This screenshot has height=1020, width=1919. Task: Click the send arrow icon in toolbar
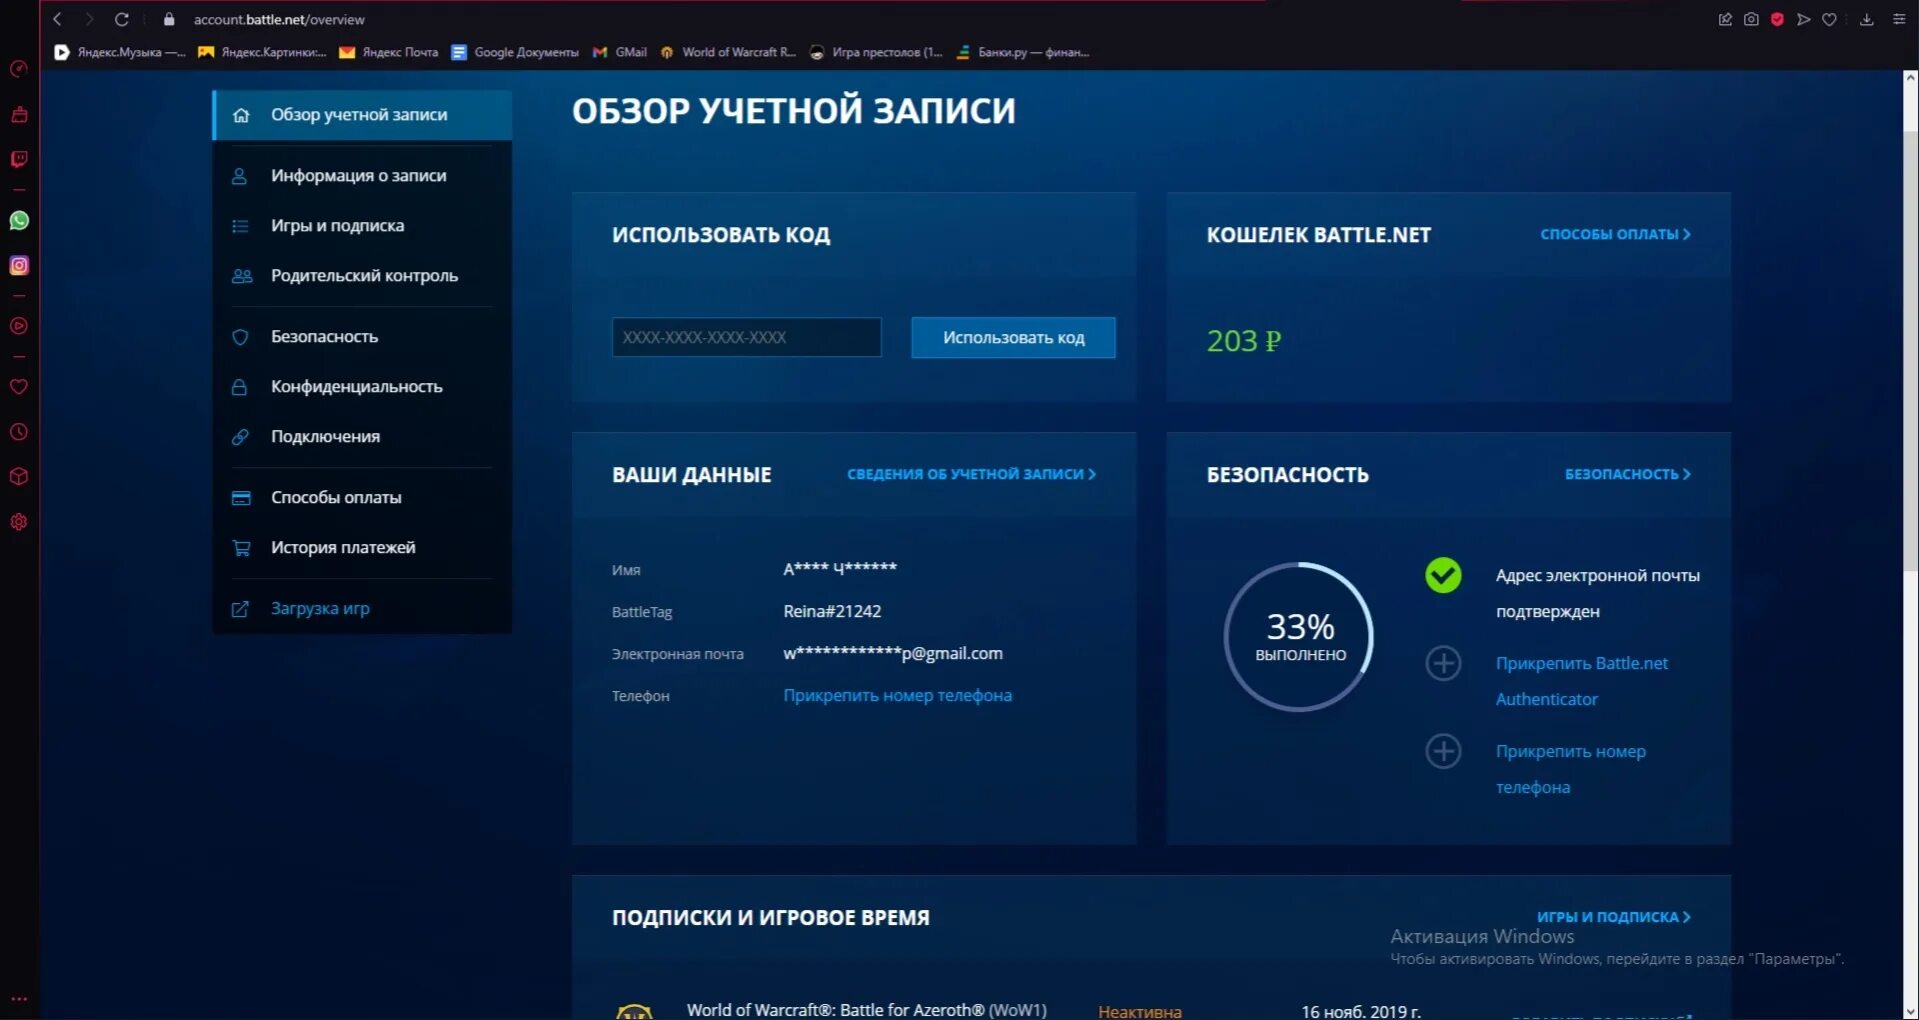pyautogui.click(x=1803, y=19)
